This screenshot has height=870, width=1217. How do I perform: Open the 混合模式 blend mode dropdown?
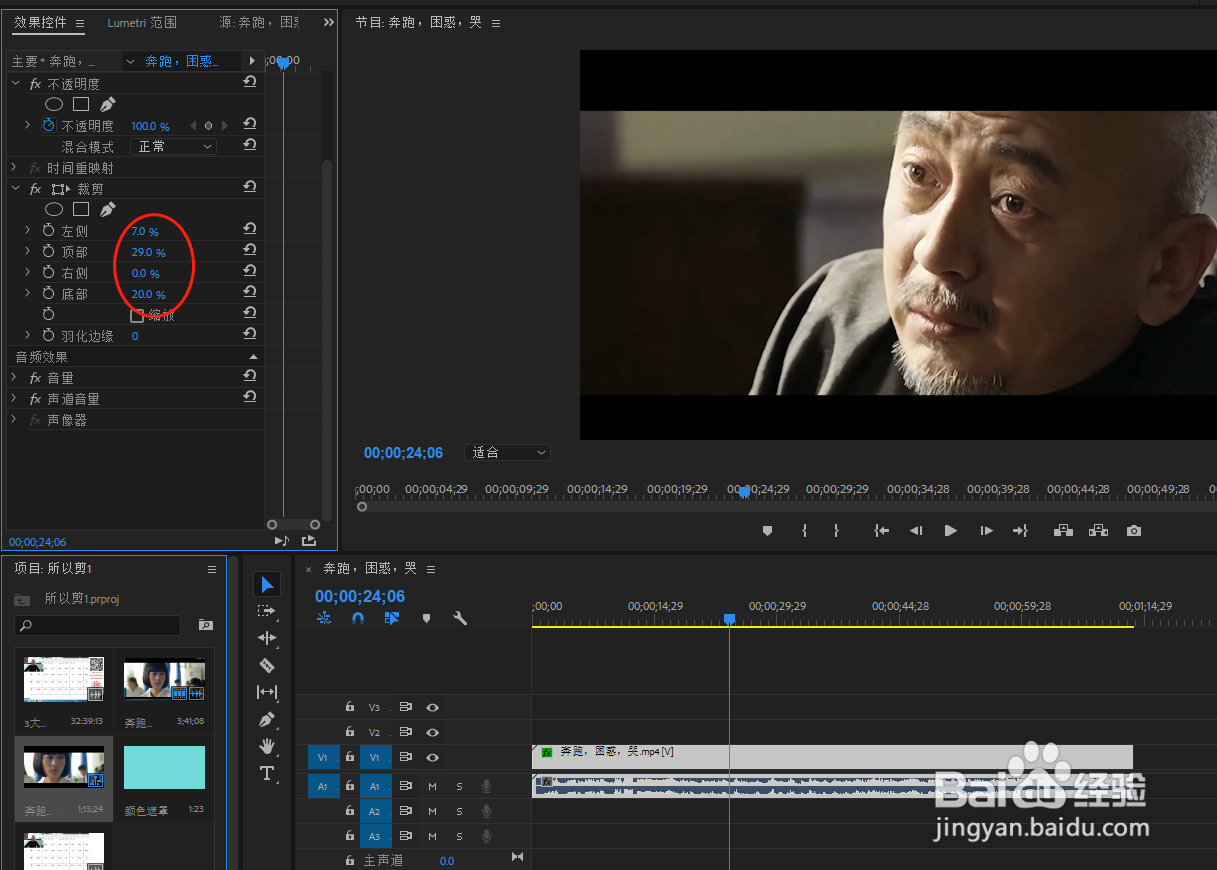click(175, 146)
